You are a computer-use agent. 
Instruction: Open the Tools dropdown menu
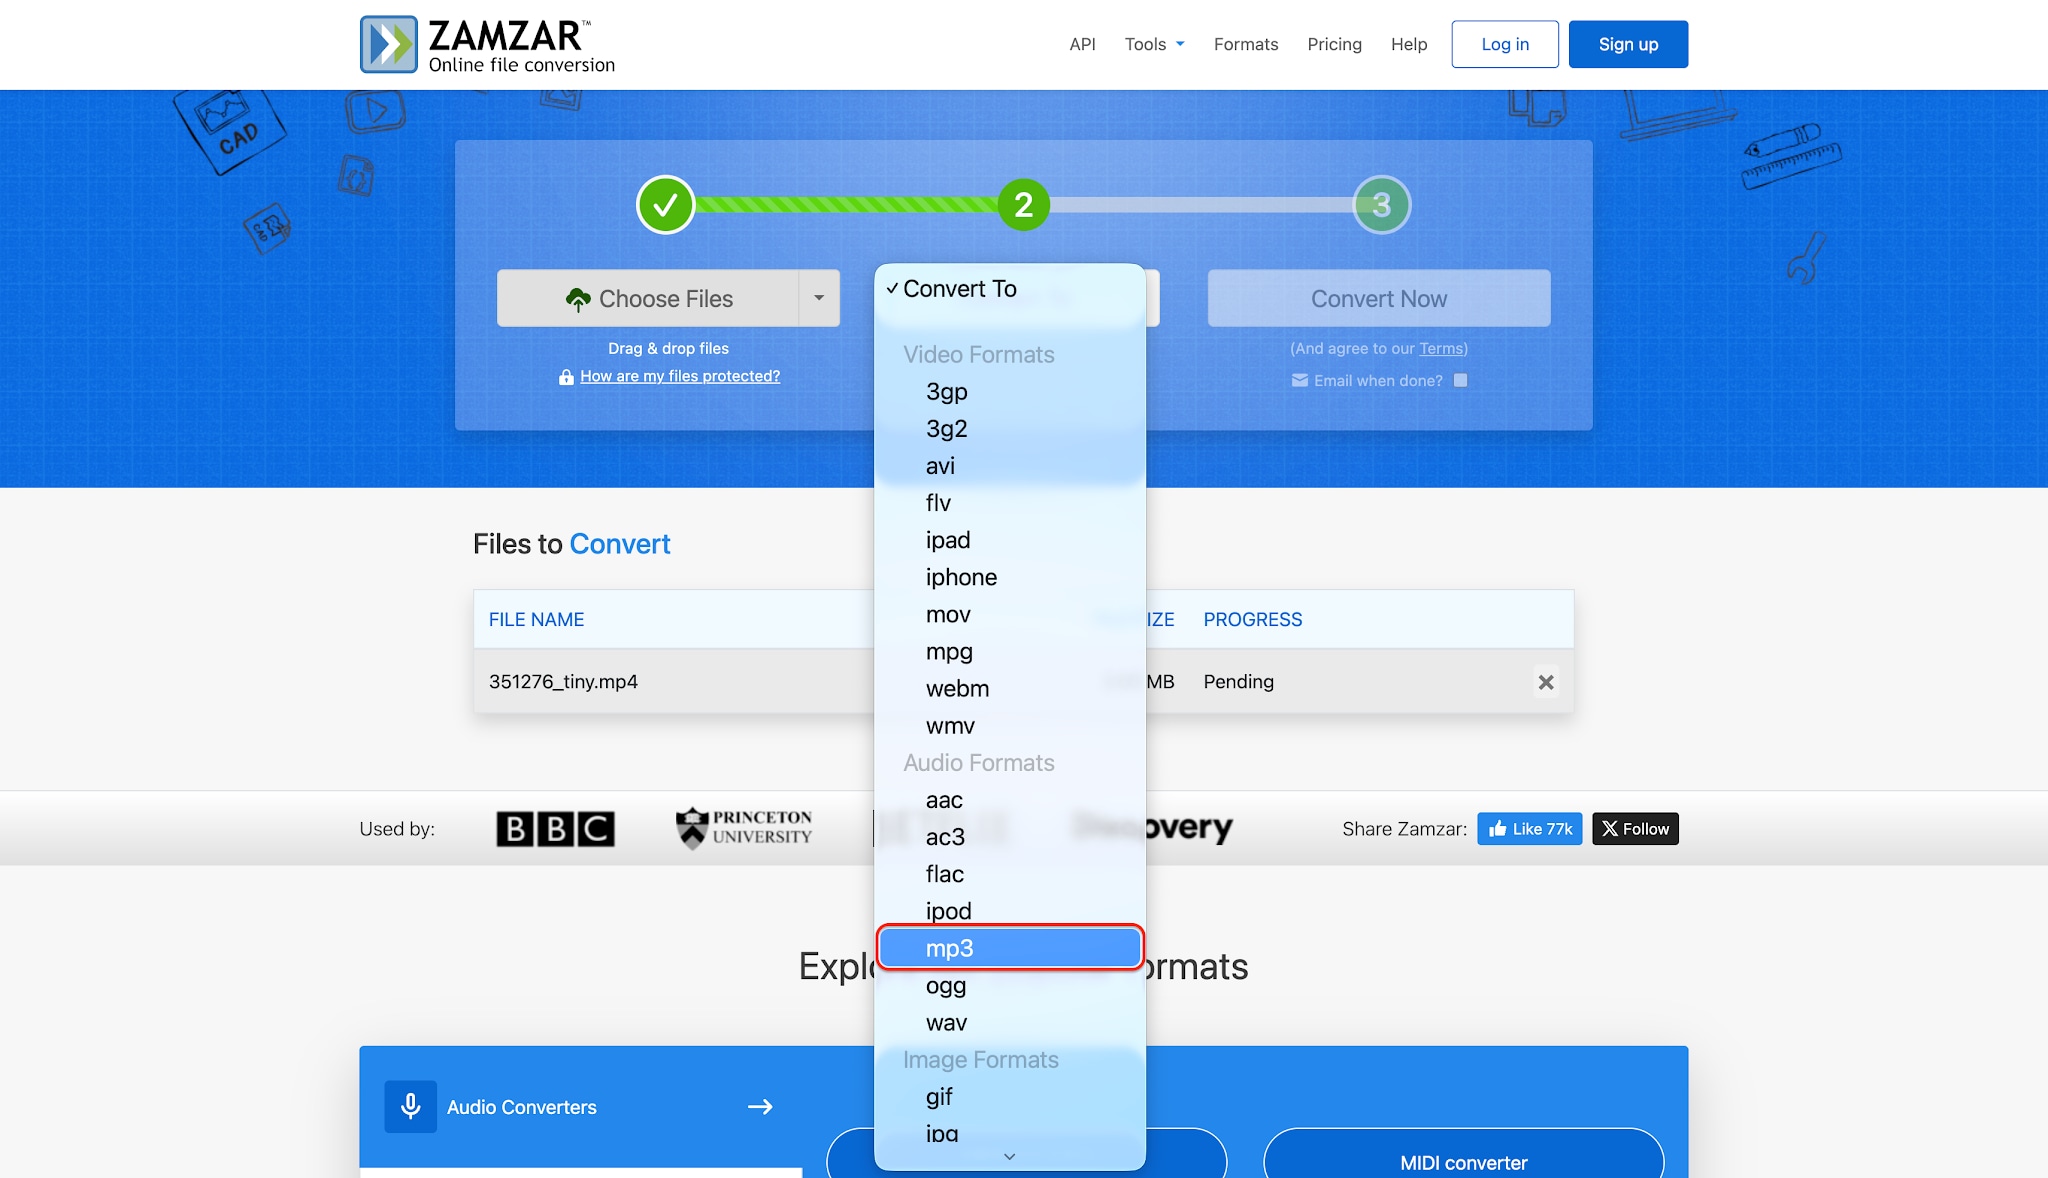pyautogui.click(x=1154, y=44)
